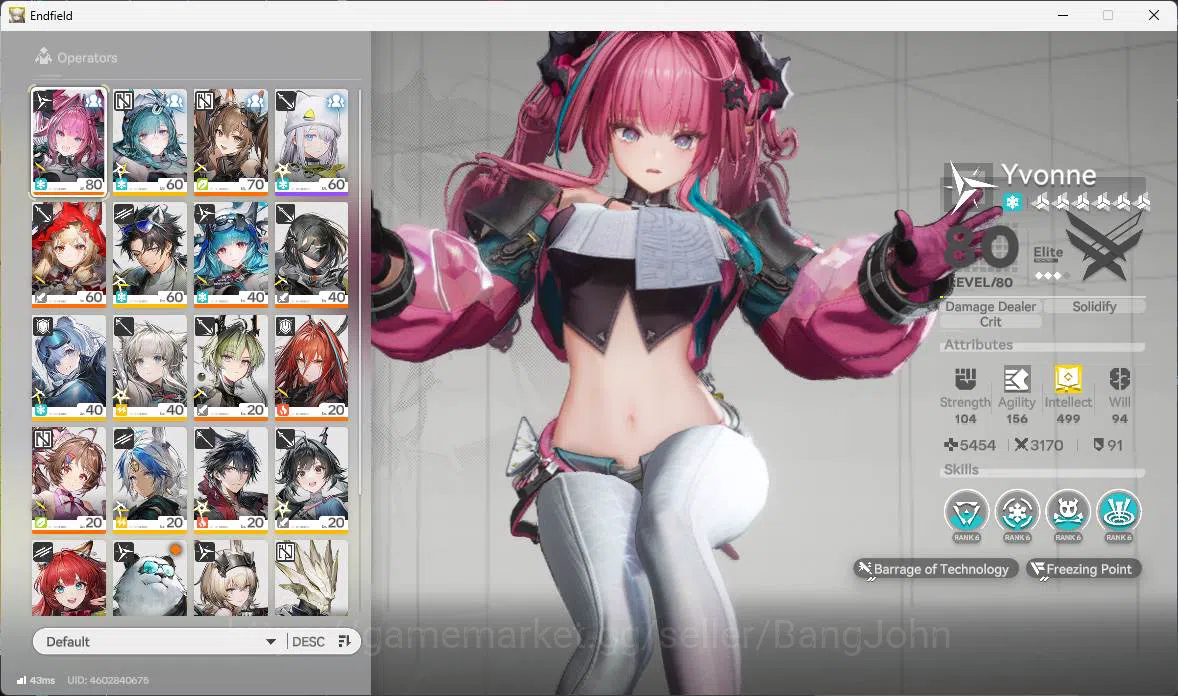Click the Crit tag

click(x=990, y=321)
